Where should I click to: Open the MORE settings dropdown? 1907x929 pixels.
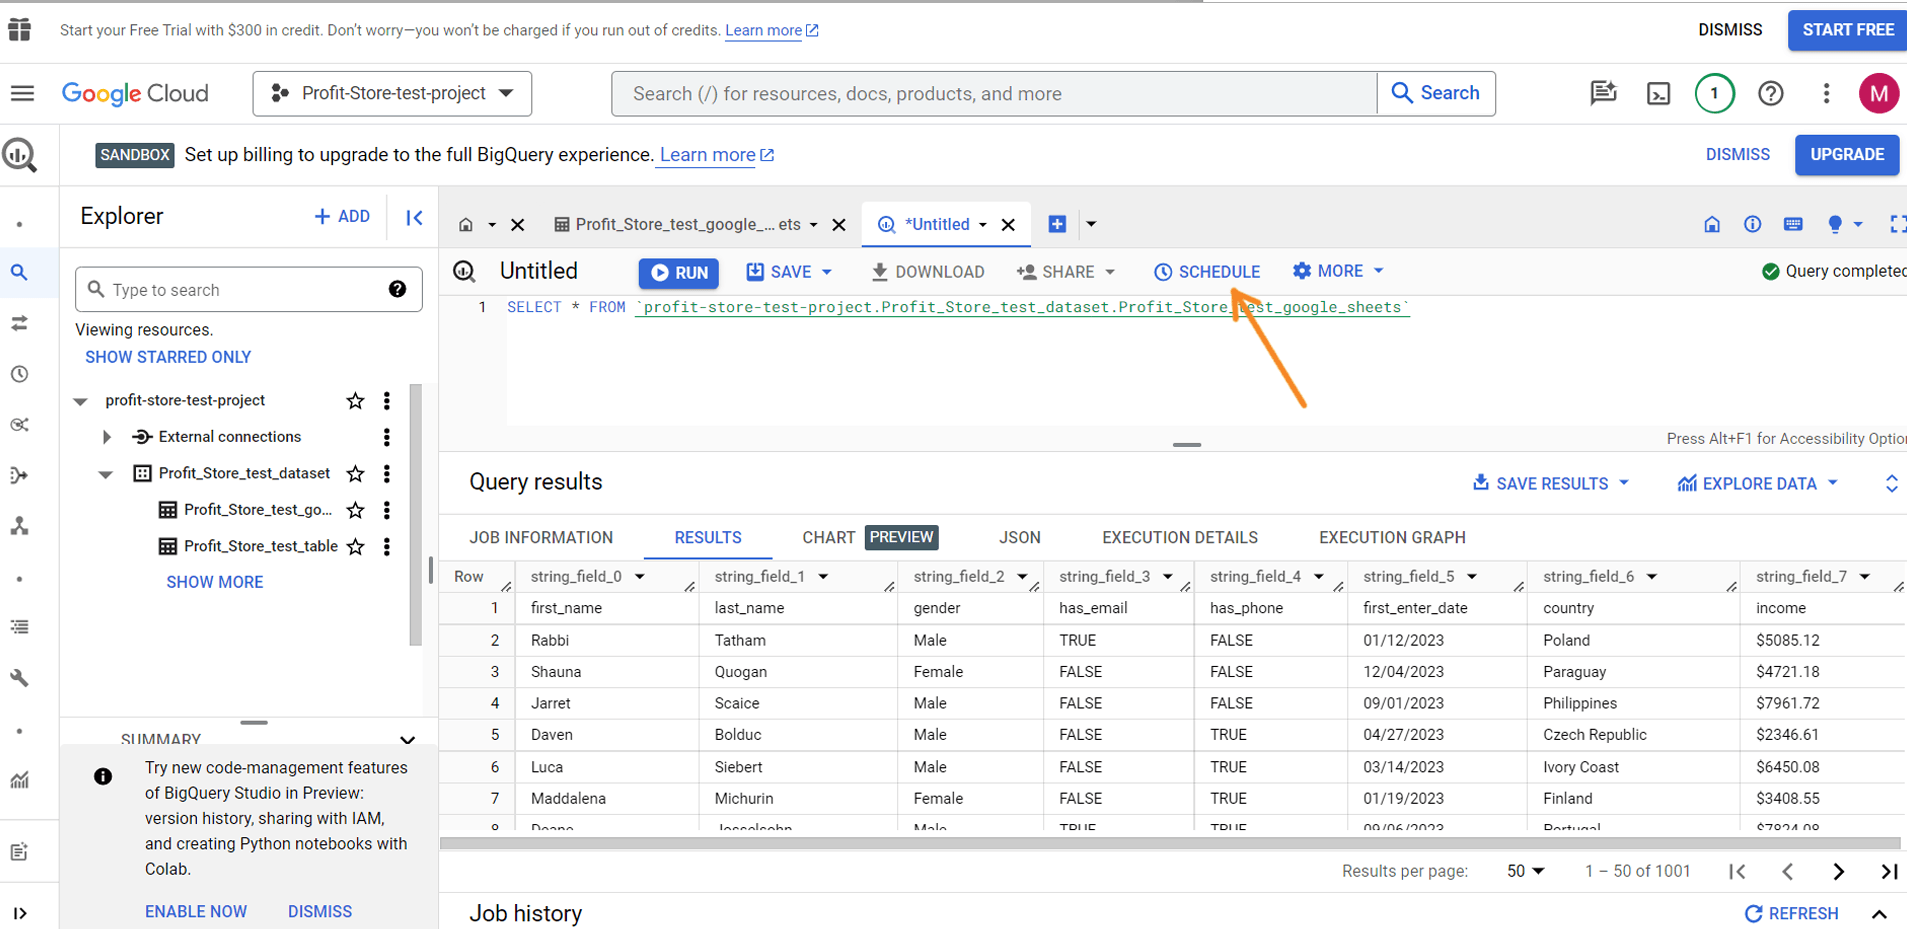click(x=1338, y=271)
